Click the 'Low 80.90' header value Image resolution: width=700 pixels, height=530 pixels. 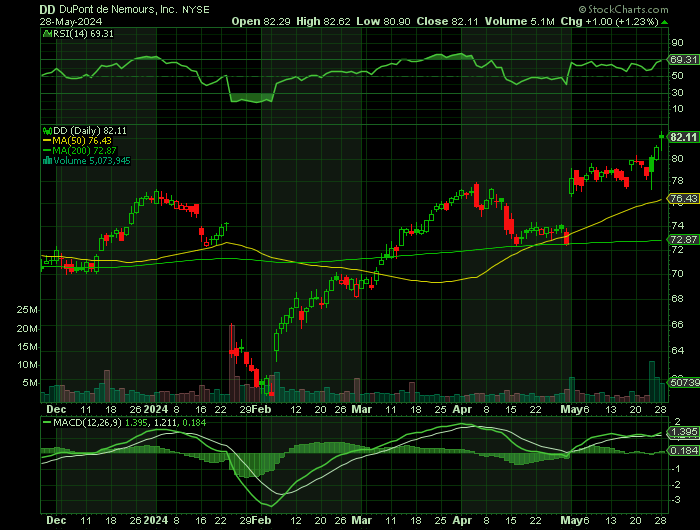point(383,21)
